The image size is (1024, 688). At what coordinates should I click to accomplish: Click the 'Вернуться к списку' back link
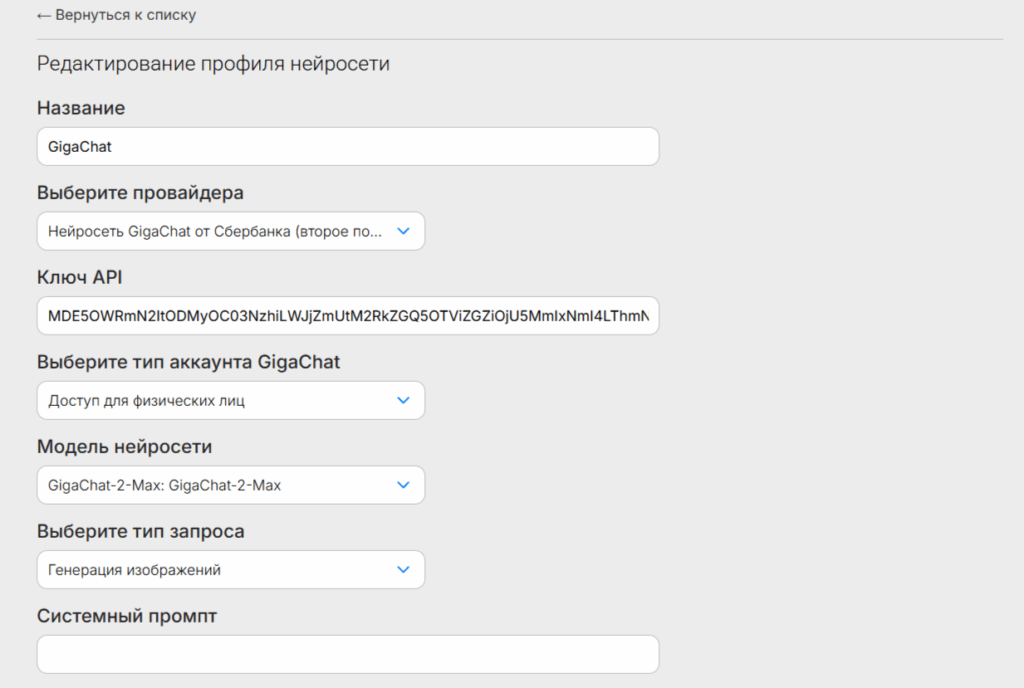124,15
